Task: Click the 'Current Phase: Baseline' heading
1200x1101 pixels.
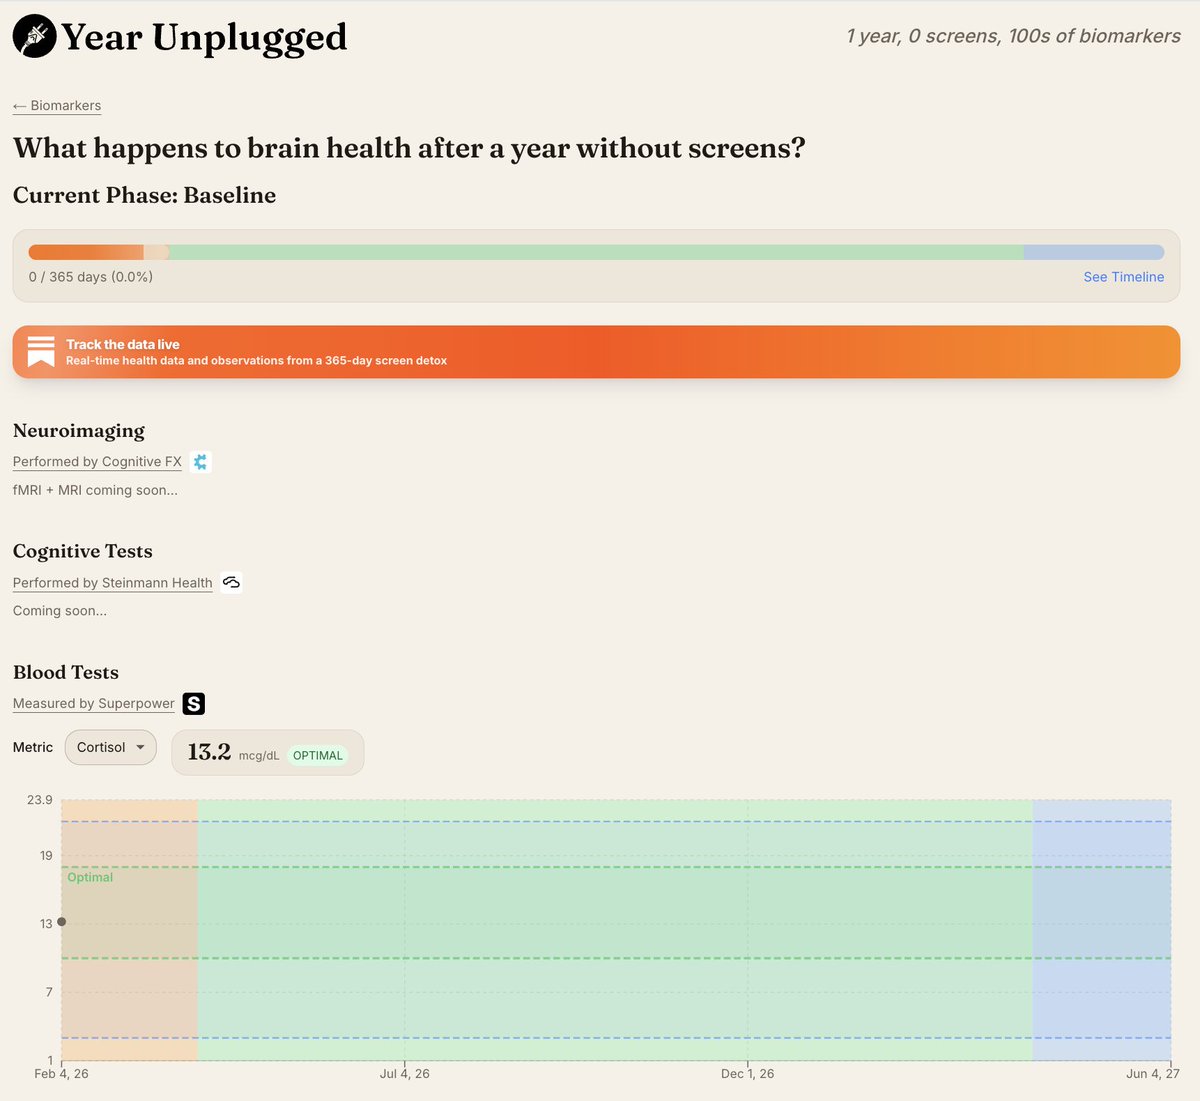Action: (144, 195)
